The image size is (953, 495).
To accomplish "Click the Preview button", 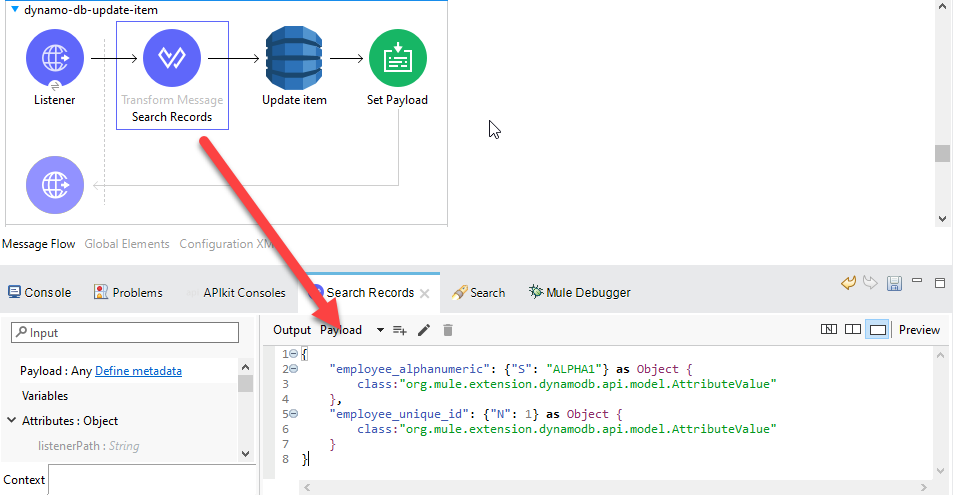I will coord(919,330).
